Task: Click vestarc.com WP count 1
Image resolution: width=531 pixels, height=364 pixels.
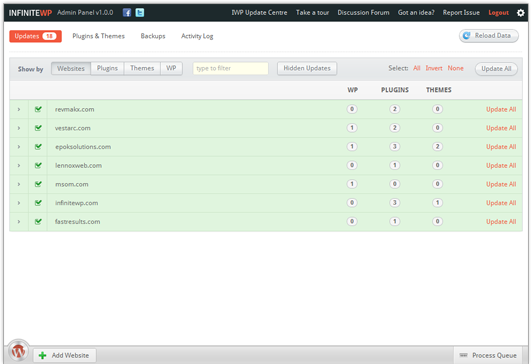Action: [x=352, y=128]
